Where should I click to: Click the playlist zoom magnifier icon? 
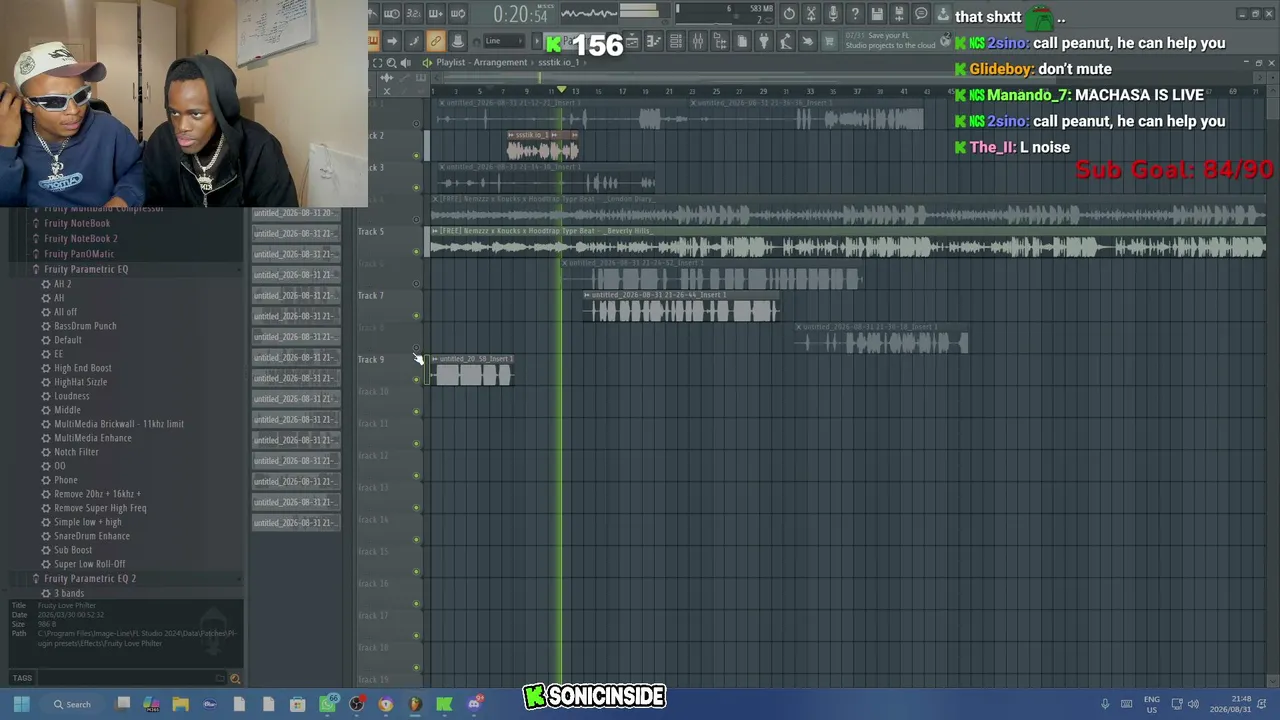click(391, 63)
